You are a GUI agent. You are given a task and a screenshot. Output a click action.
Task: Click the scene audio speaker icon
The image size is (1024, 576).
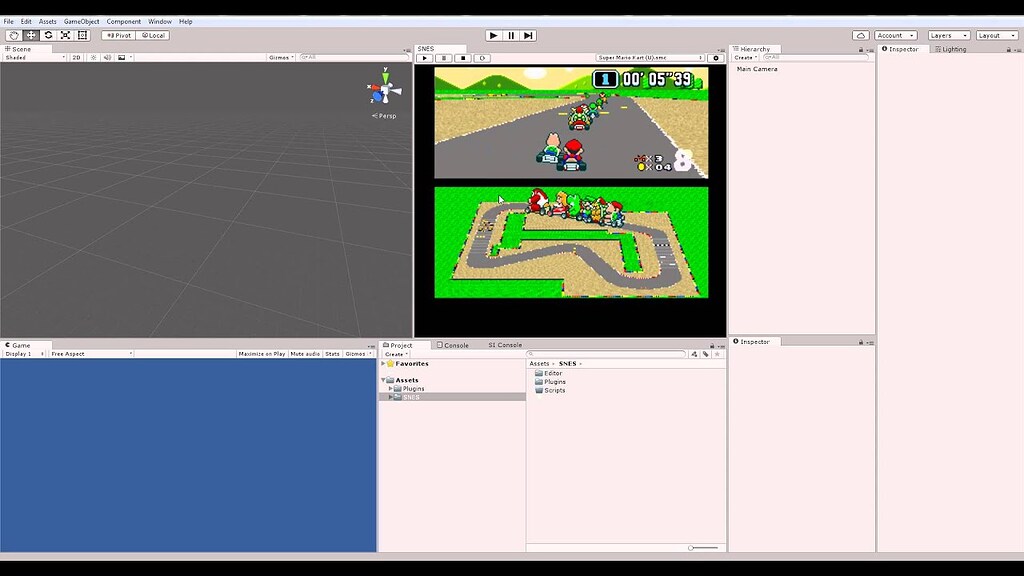(107, 57)
